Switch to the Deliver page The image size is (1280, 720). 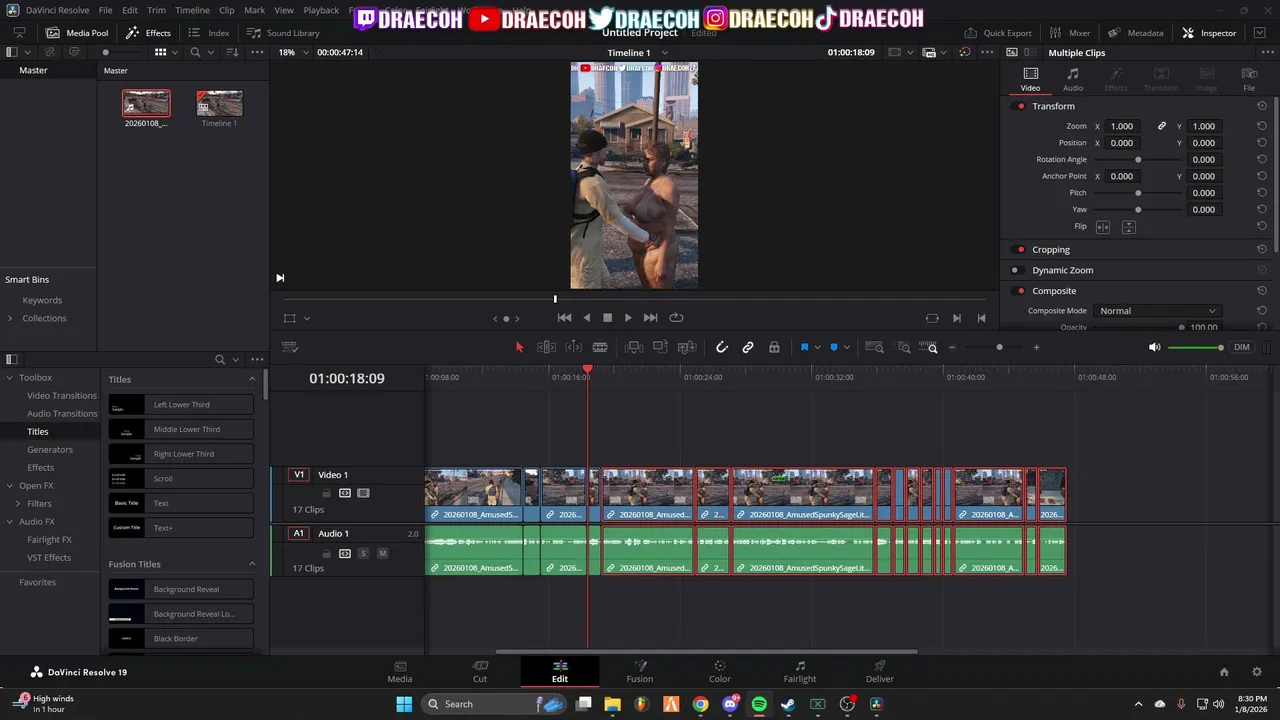[x=880, y=671]
